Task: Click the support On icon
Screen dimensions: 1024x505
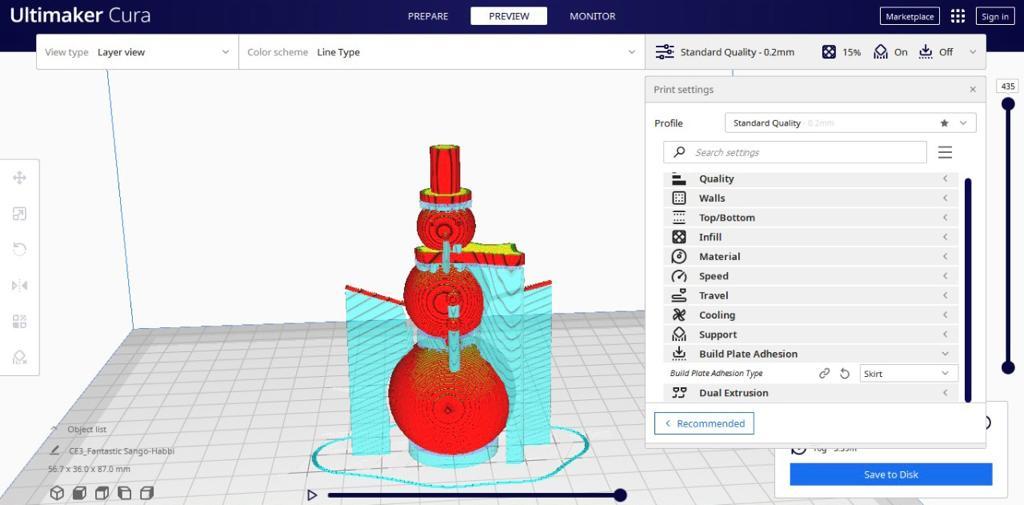Action: point(880,52)
